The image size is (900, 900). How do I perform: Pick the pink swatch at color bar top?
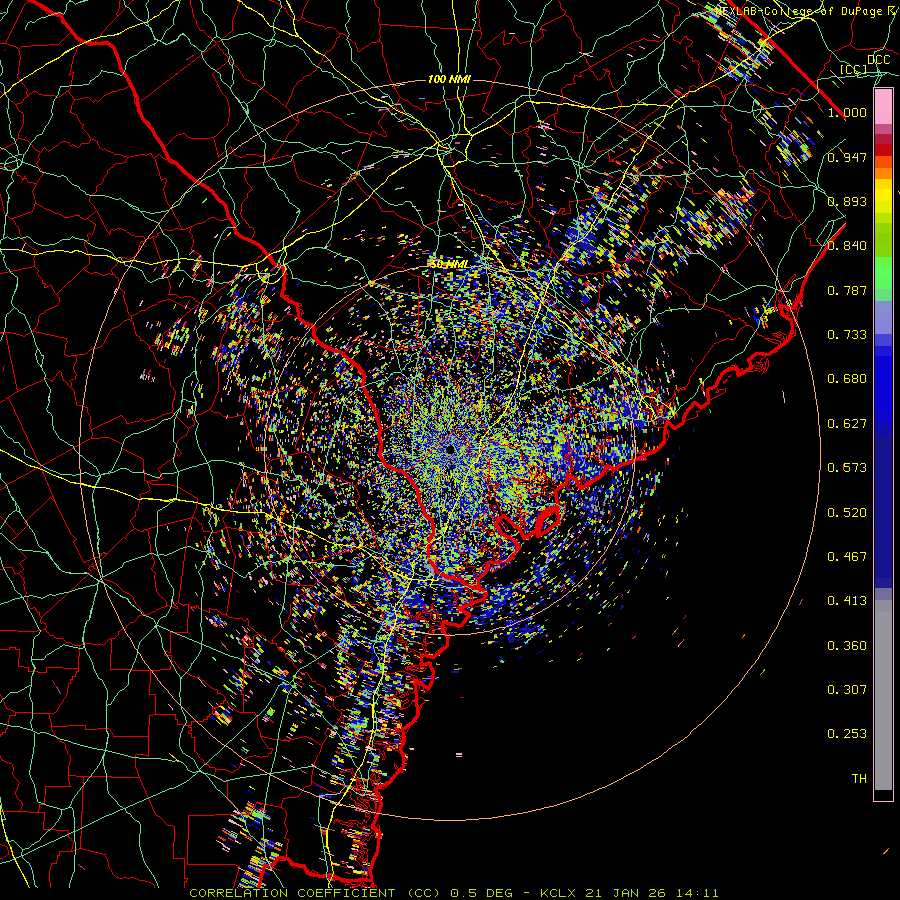pos(883,106)
